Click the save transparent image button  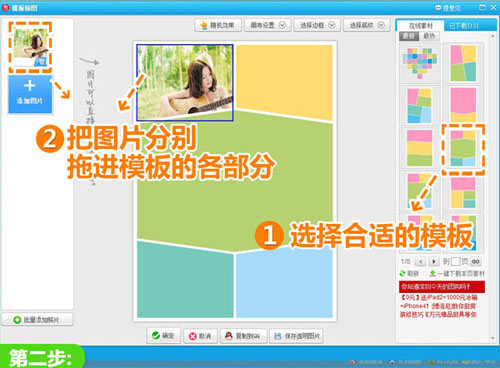click(296, 336)
